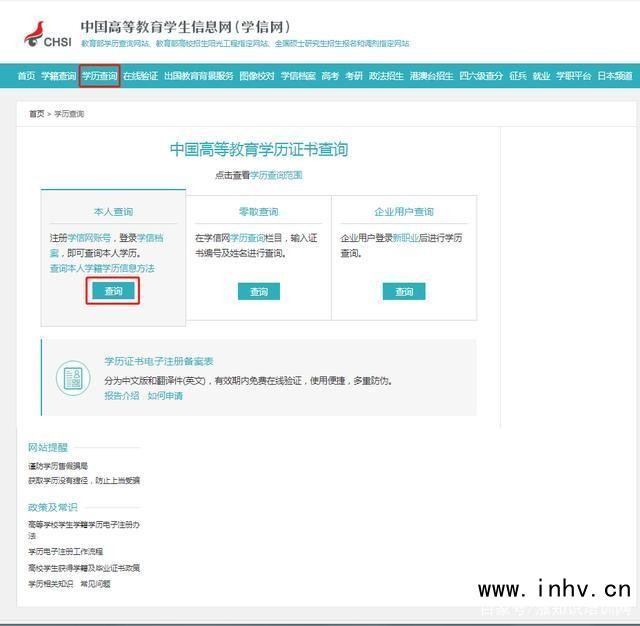Click 网站提醒 section heading

click(48, 447)
